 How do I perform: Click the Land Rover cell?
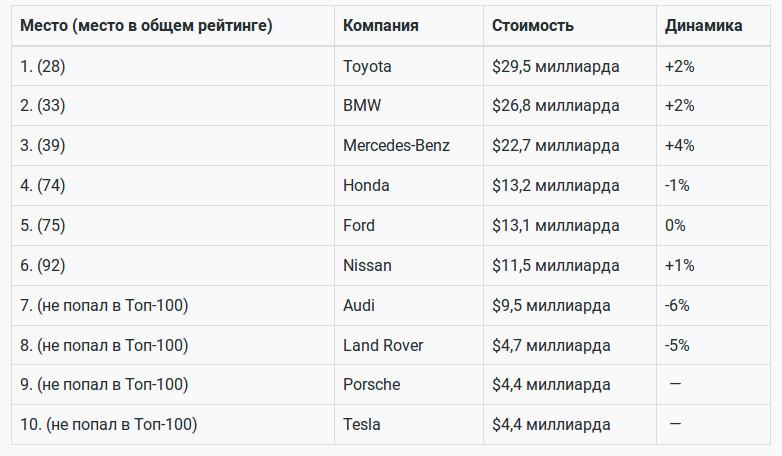point(383,345)
